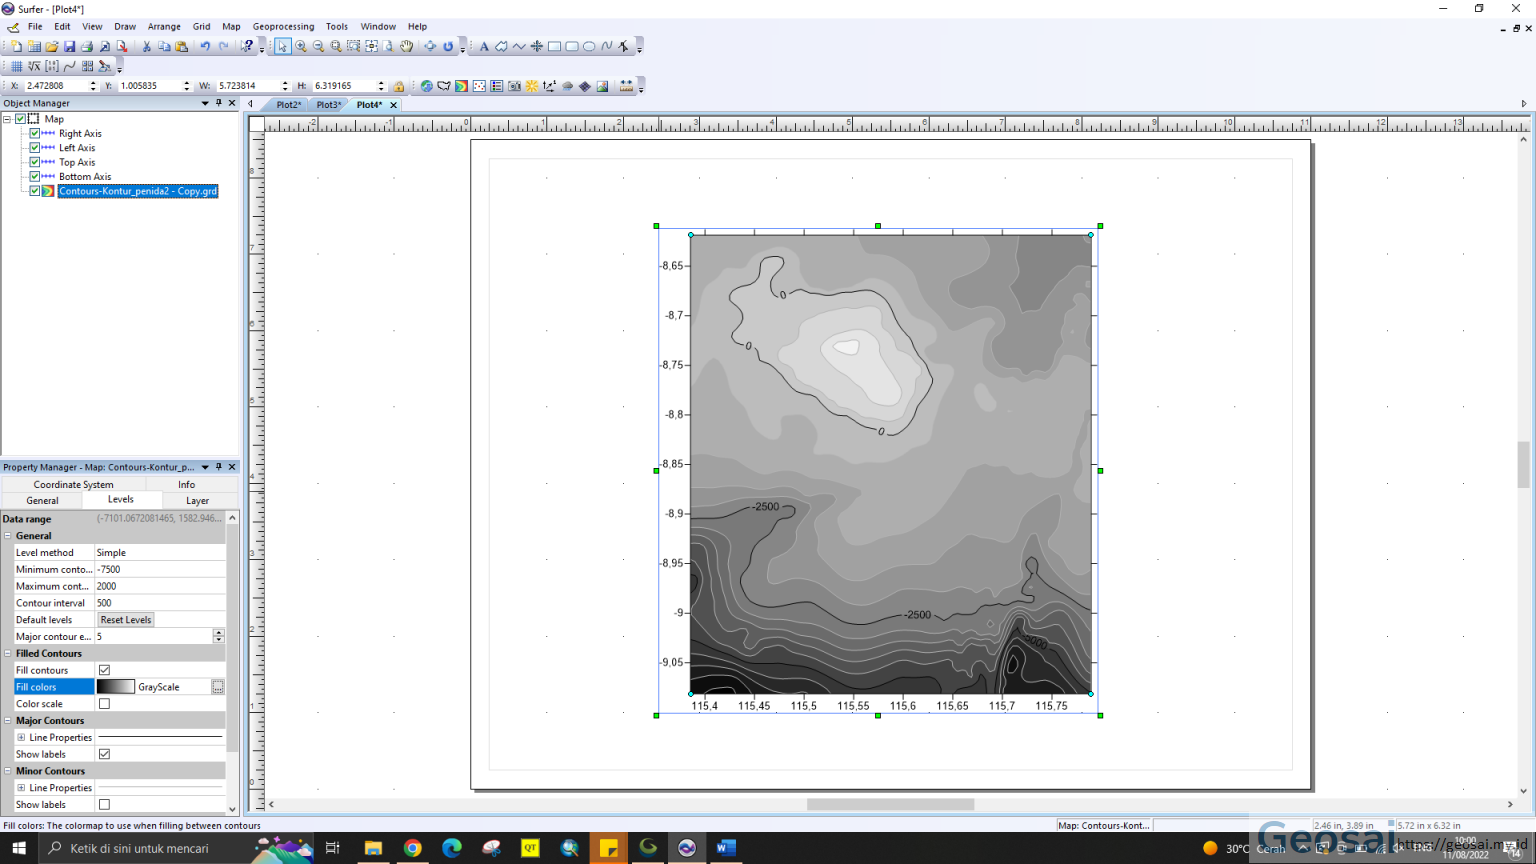
Task: Hide the Bottom Axis via its checkbox
Action: click(x=35, y=176)
